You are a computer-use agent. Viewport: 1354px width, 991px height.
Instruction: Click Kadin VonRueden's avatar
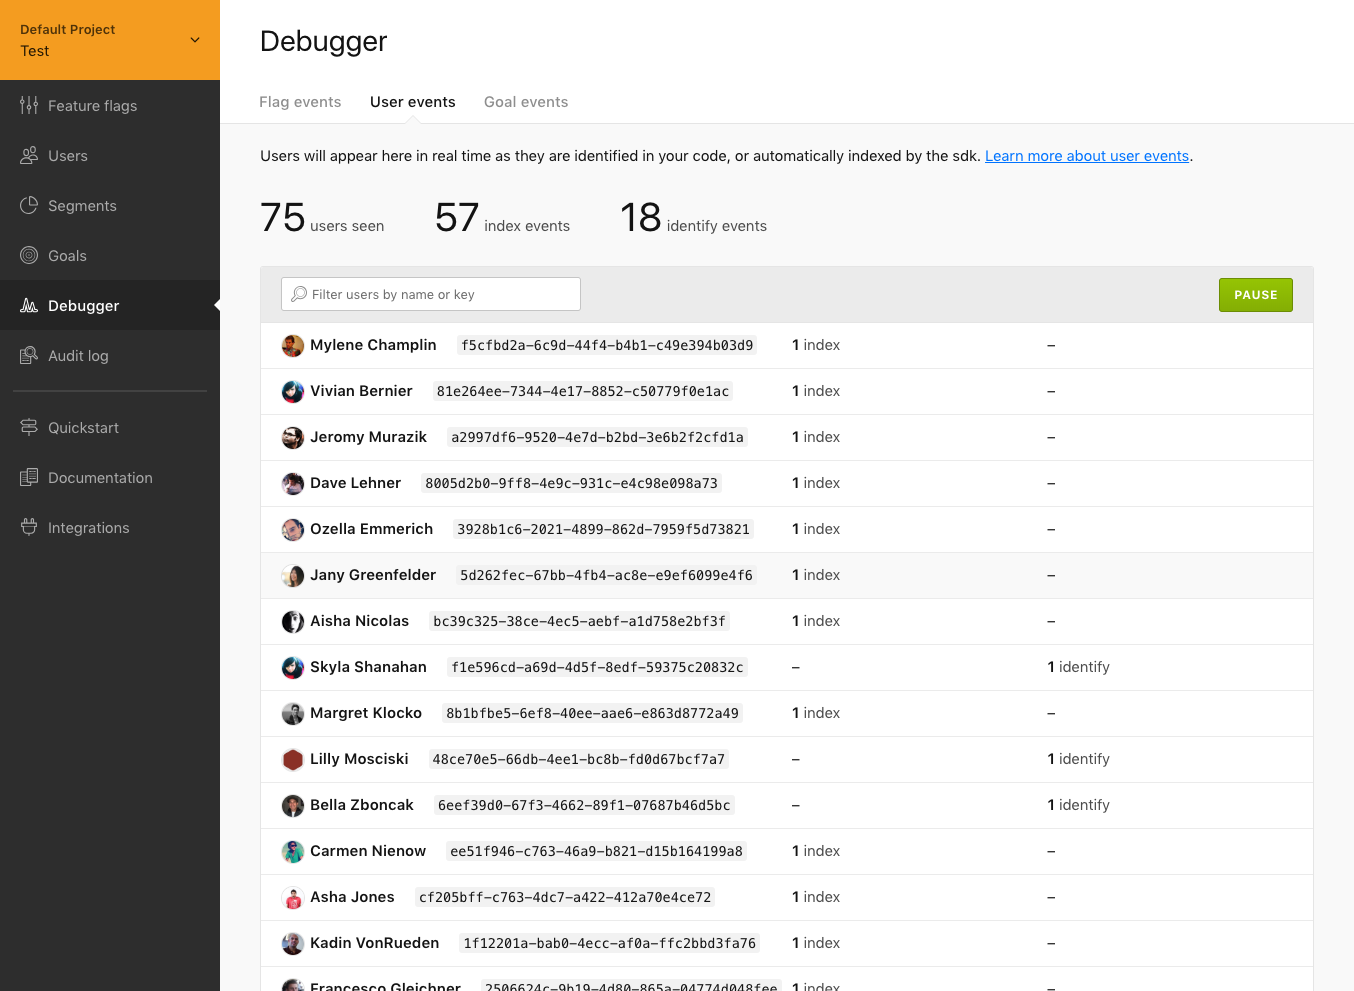point(293,944)
